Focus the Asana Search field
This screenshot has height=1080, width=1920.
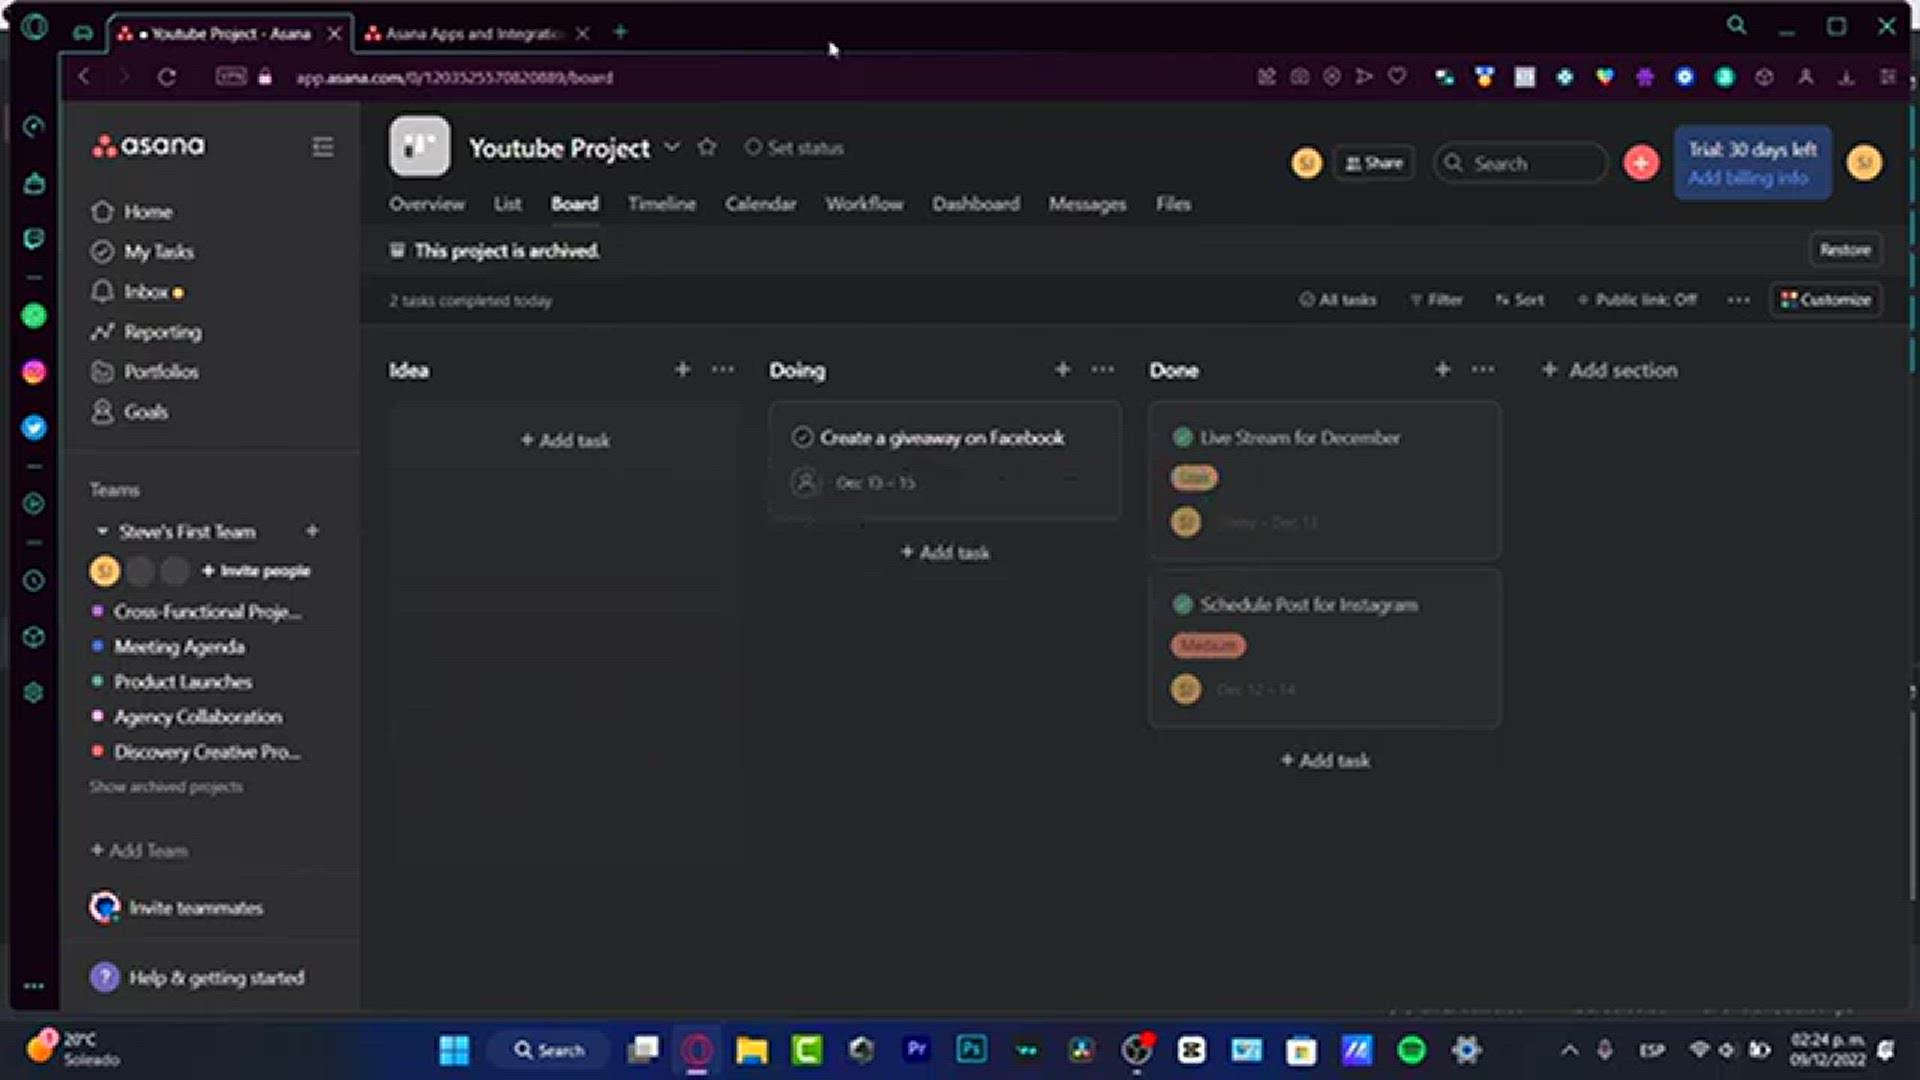[1520, 163]
